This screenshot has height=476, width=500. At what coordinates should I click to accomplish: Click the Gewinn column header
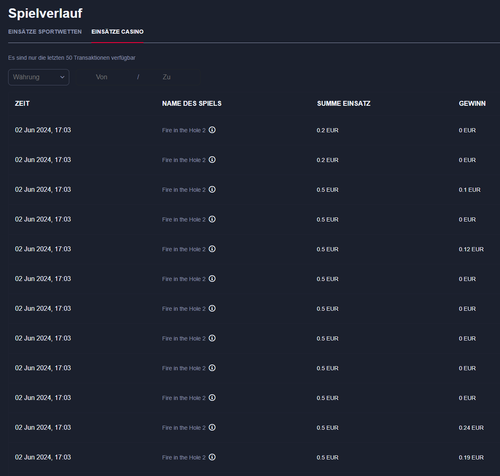tap(472, 104)
